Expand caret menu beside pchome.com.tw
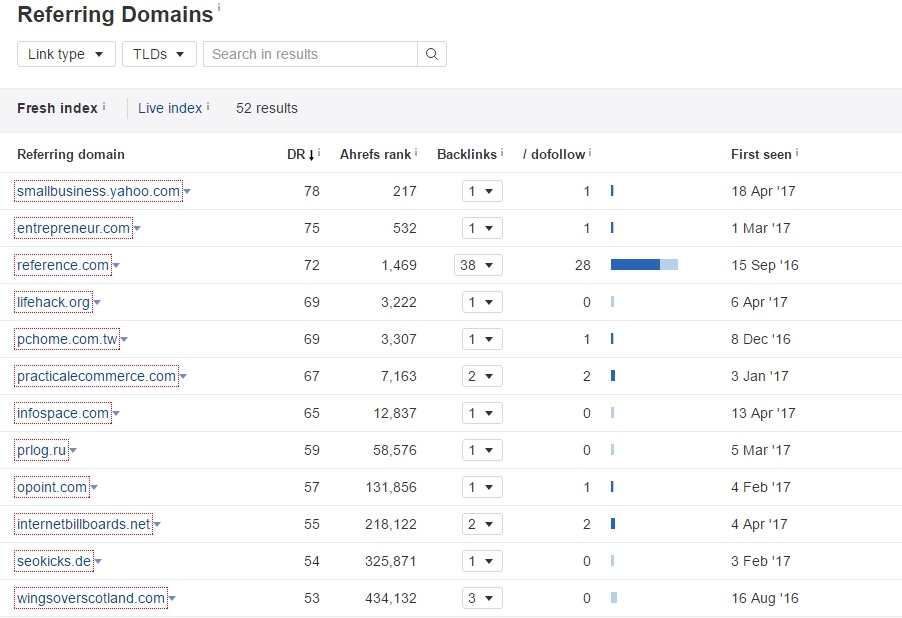 tap(124, 339)
